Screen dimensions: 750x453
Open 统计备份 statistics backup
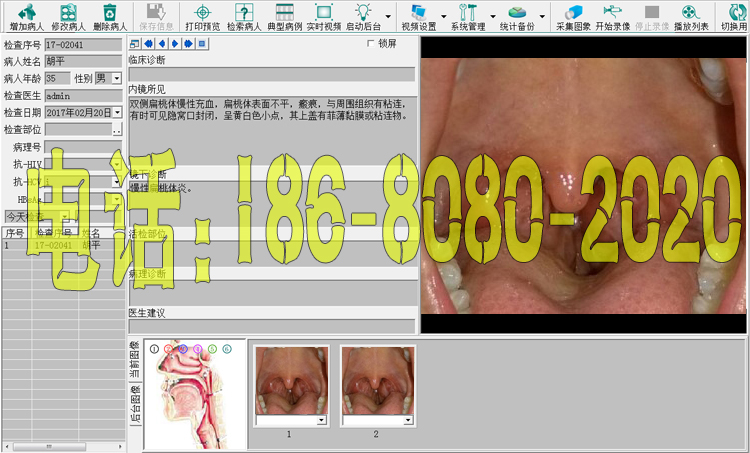pyautogui.click(x=517, y=17)
